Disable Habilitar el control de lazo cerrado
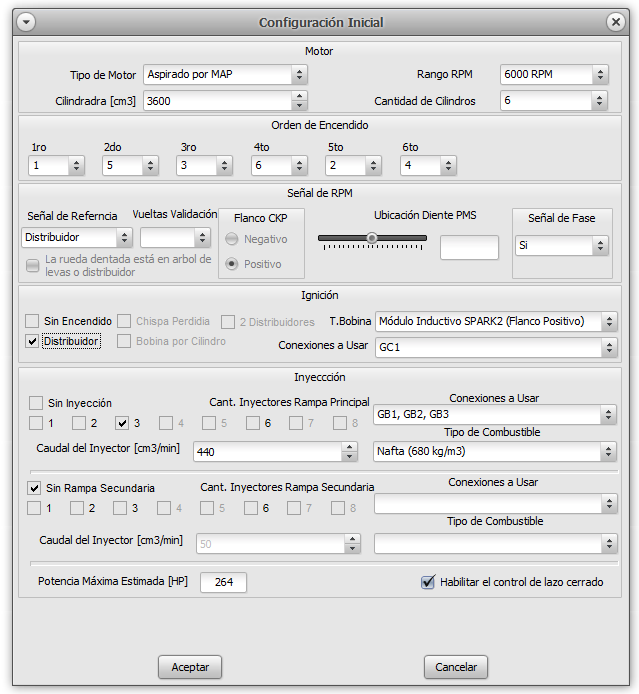Screen dimensions: 639x694 click(x=427, y=582)
